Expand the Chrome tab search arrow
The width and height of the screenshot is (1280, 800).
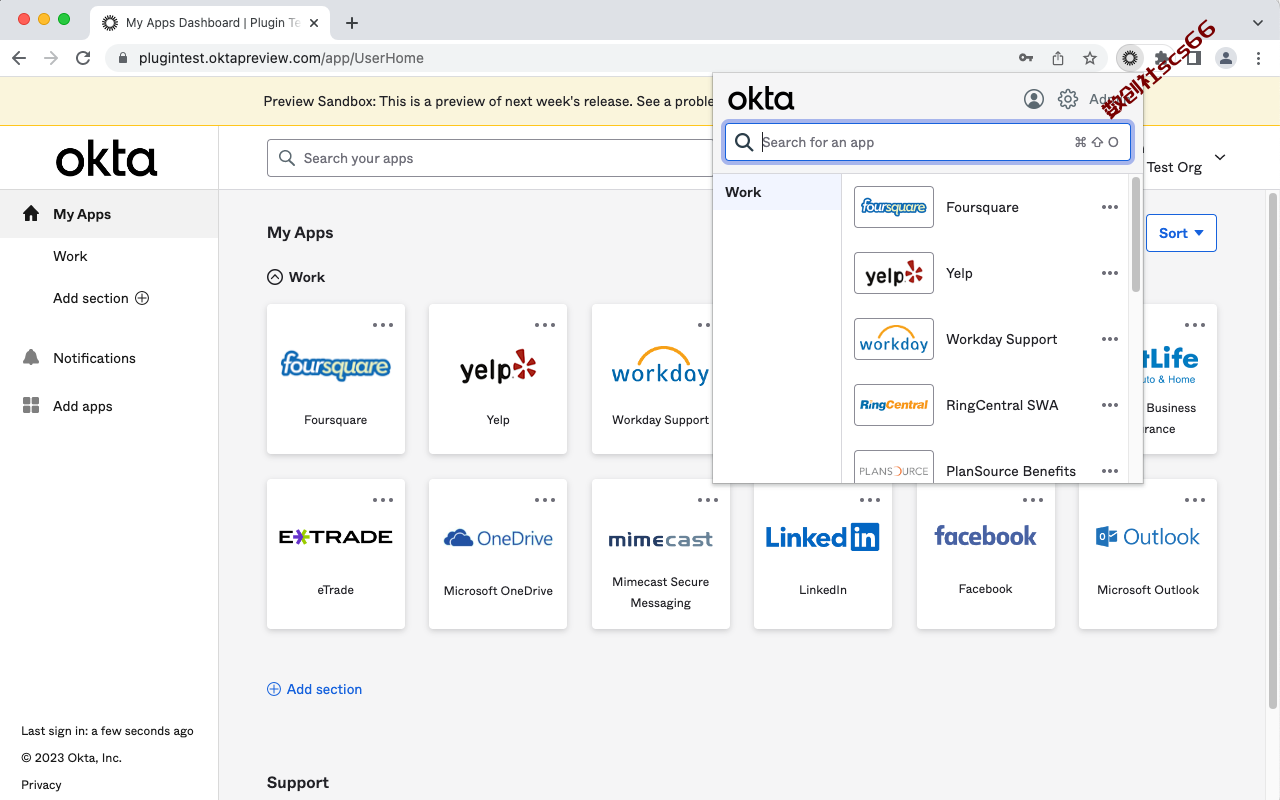(1258, 22)
